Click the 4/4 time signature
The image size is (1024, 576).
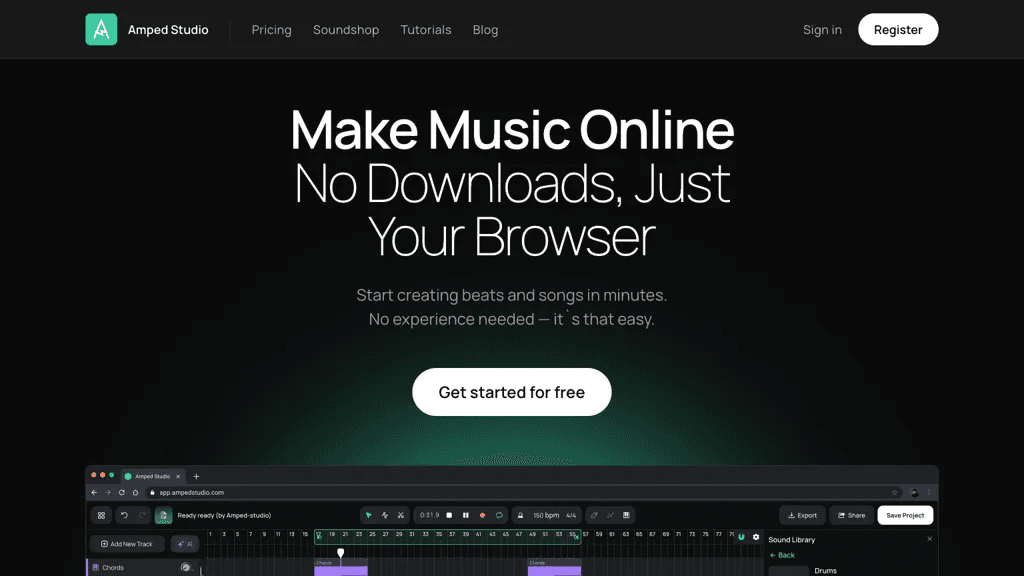(x=571, y=515)
